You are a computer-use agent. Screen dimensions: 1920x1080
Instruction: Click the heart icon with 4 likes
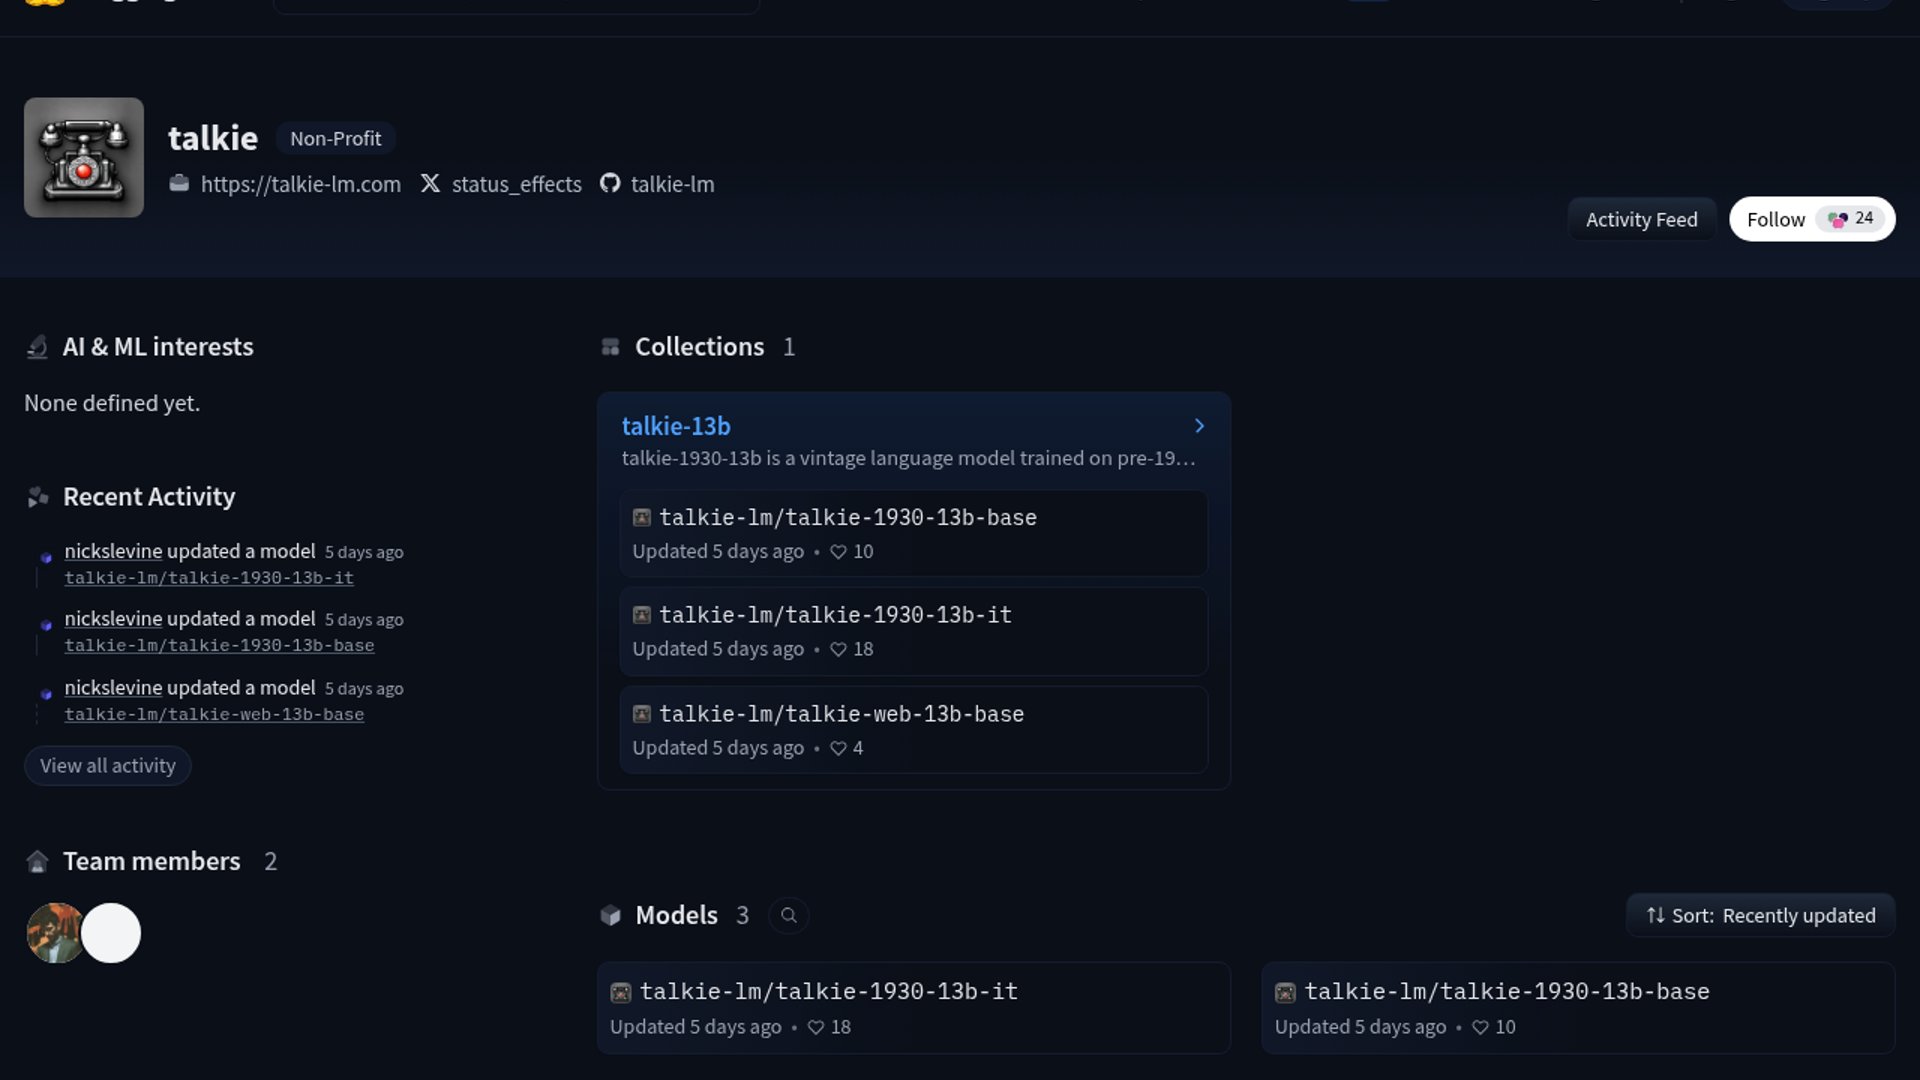tap(838, 748)
